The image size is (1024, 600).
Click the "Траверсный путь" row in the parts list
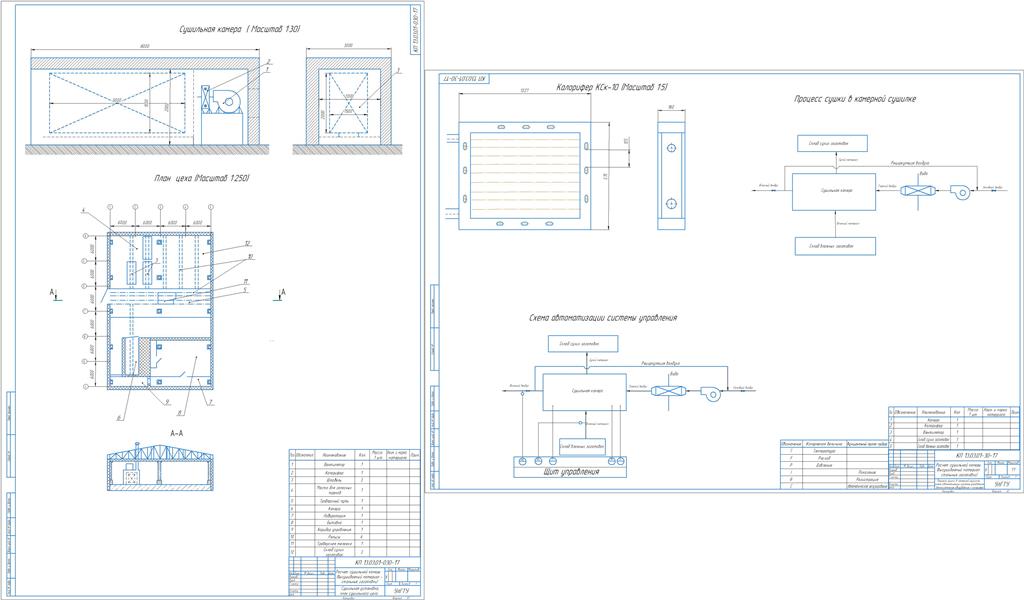coord(355,501)
